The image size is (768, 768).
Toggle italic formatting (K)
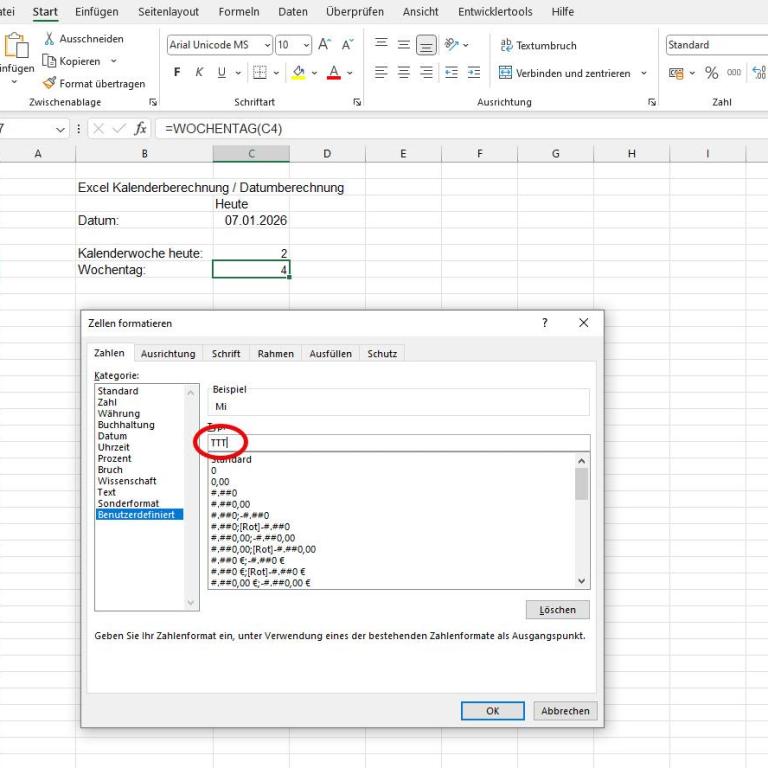click(199, 73)
